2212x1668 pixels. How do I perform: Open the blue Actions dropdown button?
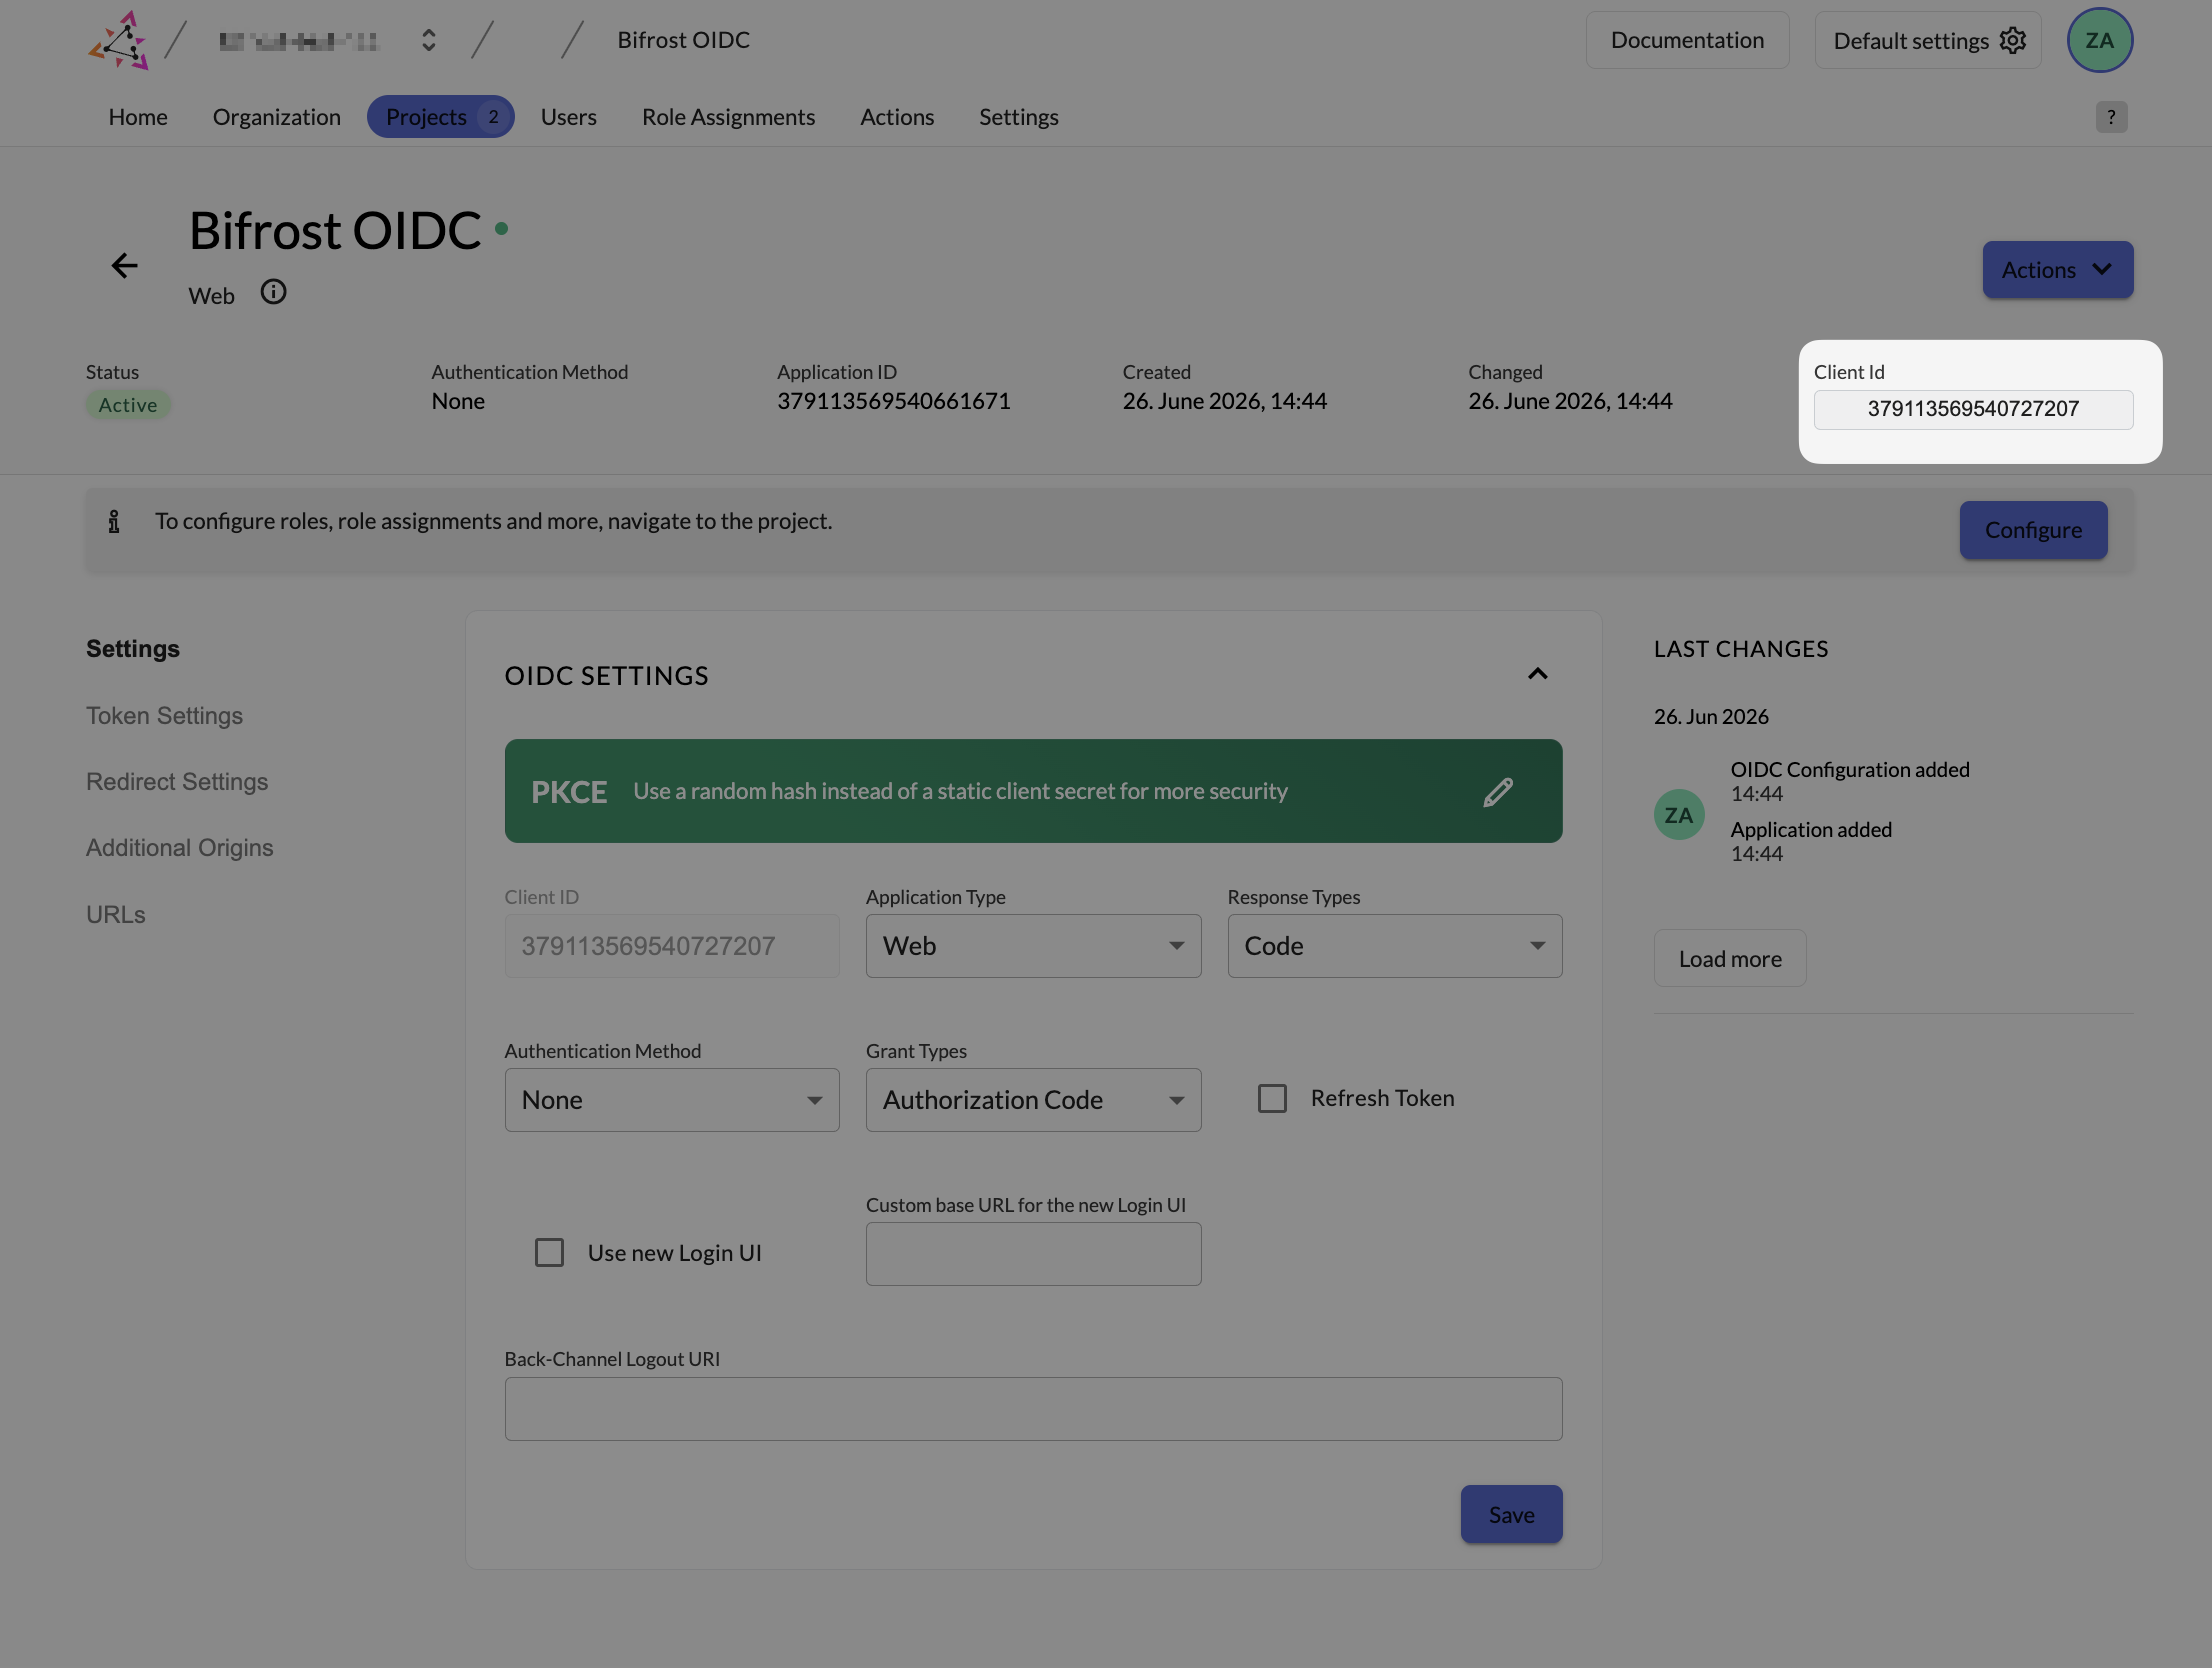[x=2057, y=270]
